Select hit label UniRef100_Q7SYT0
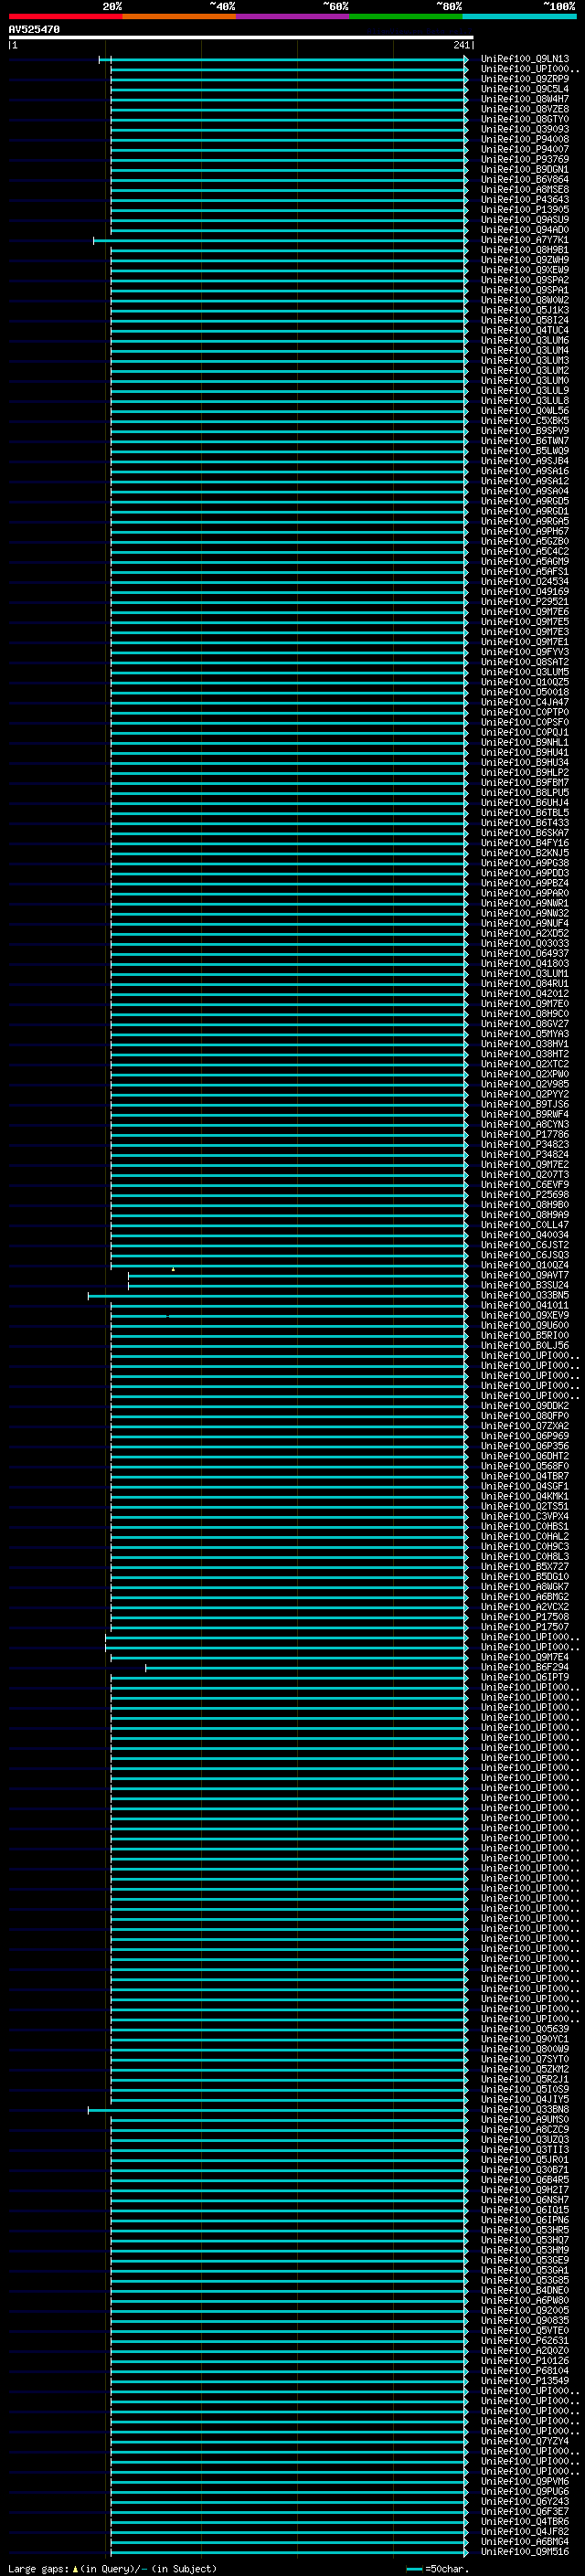585x2576 pixels. coord(525,2059)
